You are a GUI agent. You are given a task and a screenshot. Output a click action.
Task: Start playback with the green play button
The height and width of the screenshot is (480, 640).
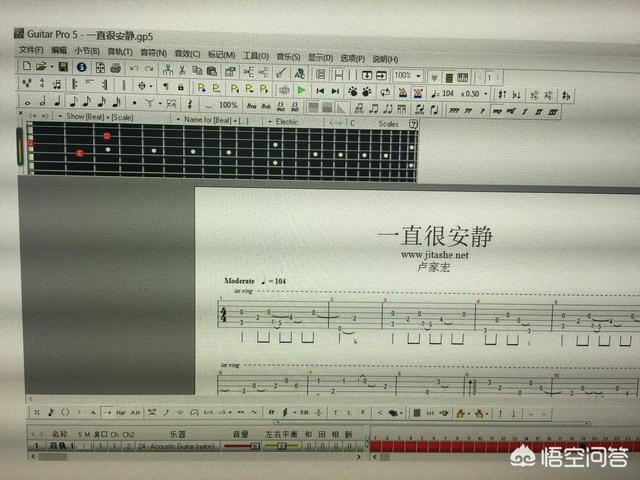click(301, 90)
